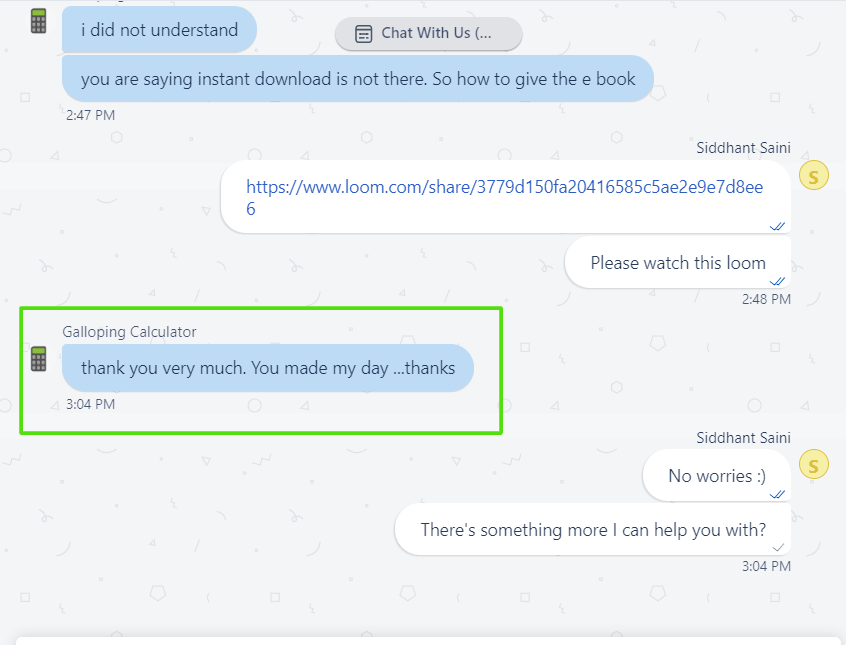Click the calculator avatar beside the thank you message
Screen dimensions: 846x645
point(39,359)
